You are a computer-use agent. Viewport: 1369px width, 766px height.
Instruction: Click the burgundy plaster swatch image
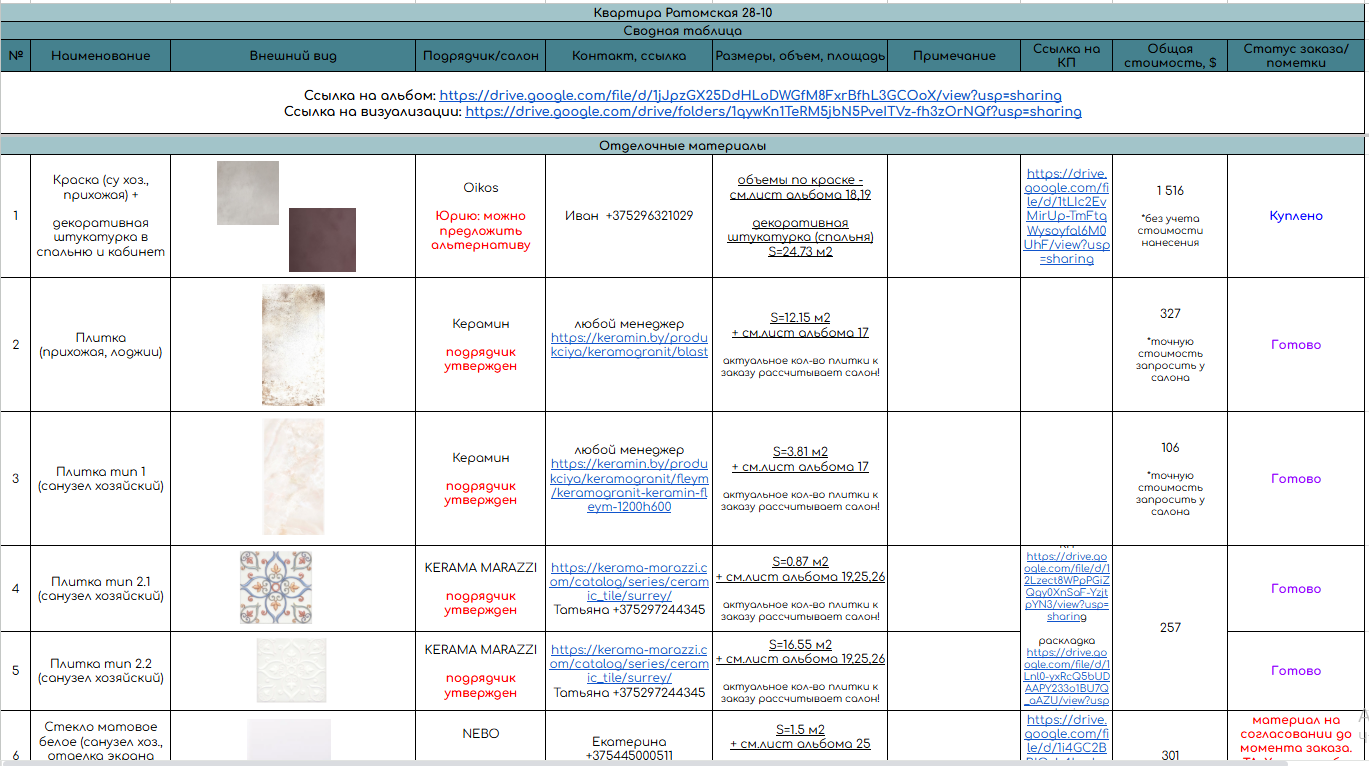(322, 240)
